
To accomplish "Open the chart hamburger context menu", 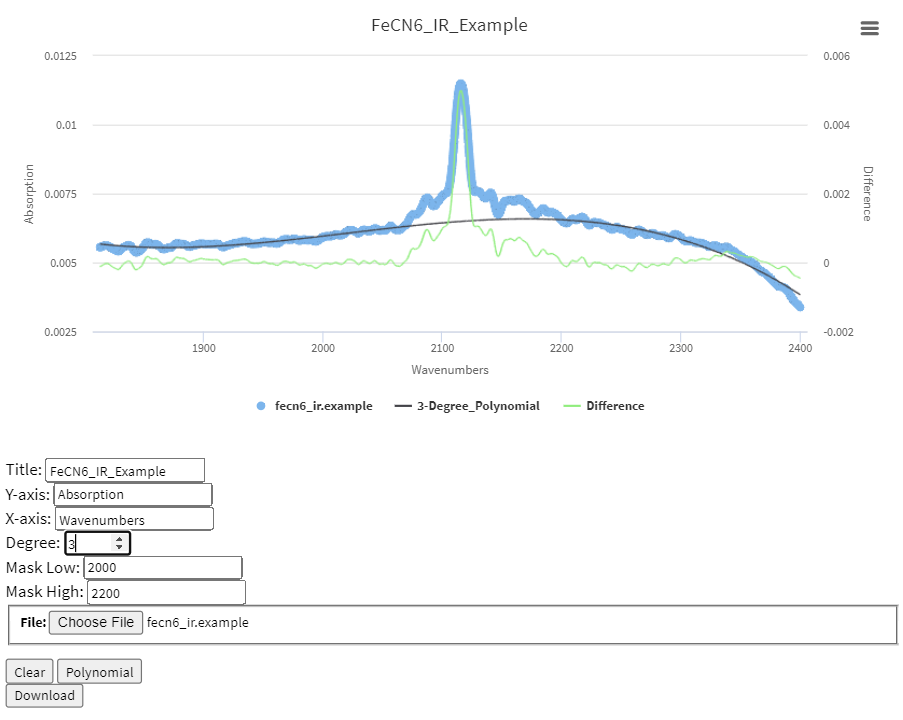I will click(x=869, y=28).
